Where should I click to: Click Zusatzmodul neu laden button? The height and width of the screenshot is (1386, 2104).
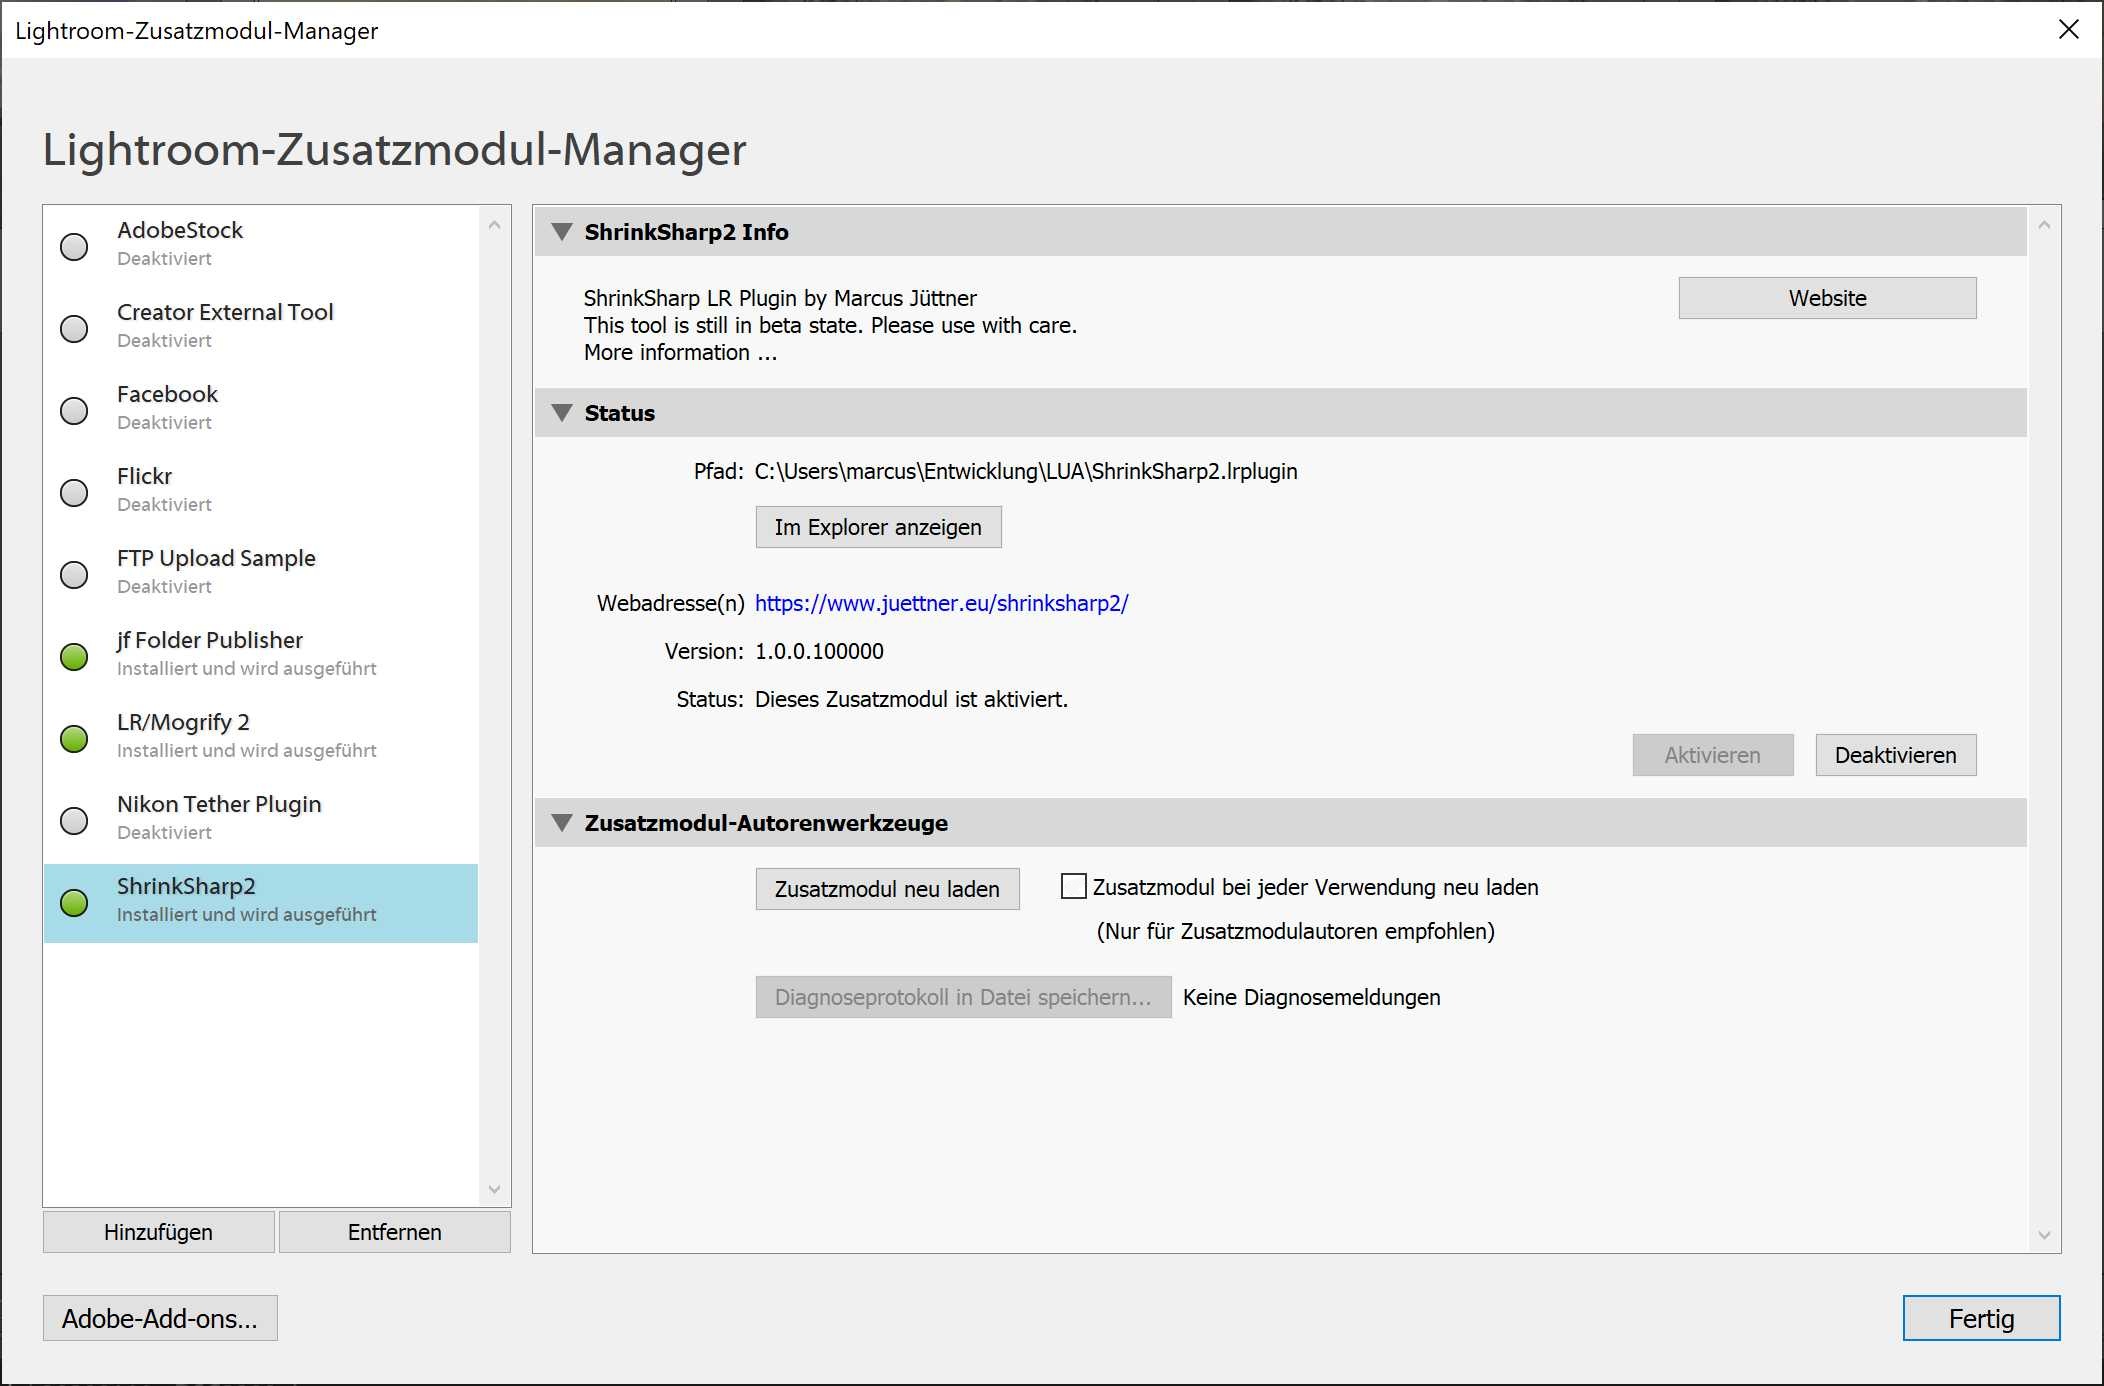pyautogui.click(x=887, y=889)
